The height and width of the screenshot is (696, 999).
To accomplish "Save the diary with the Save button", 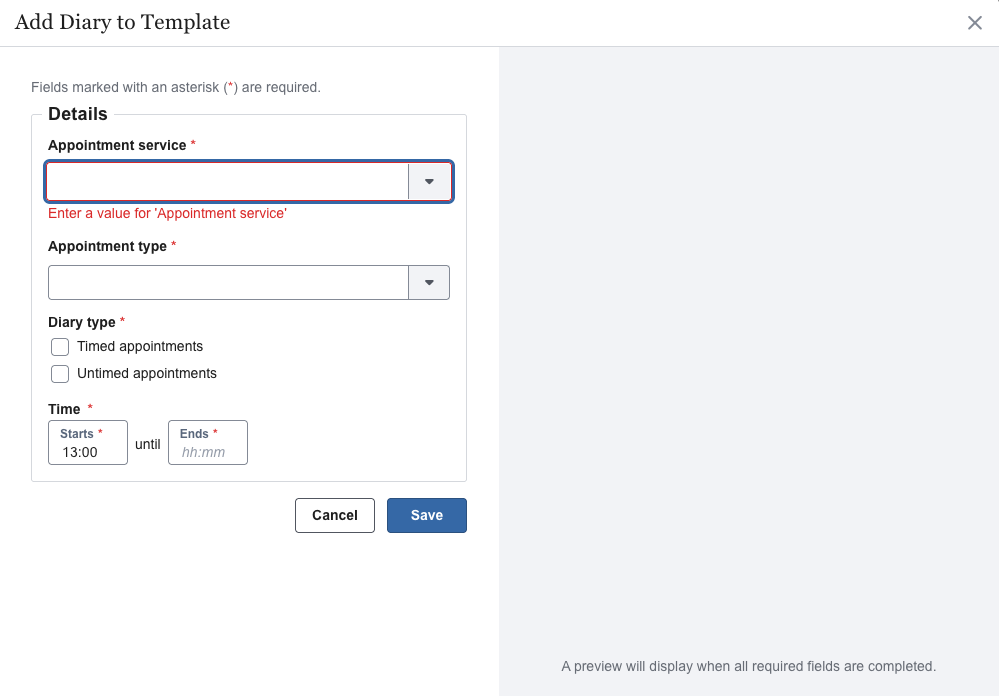I will pos(426,515).
